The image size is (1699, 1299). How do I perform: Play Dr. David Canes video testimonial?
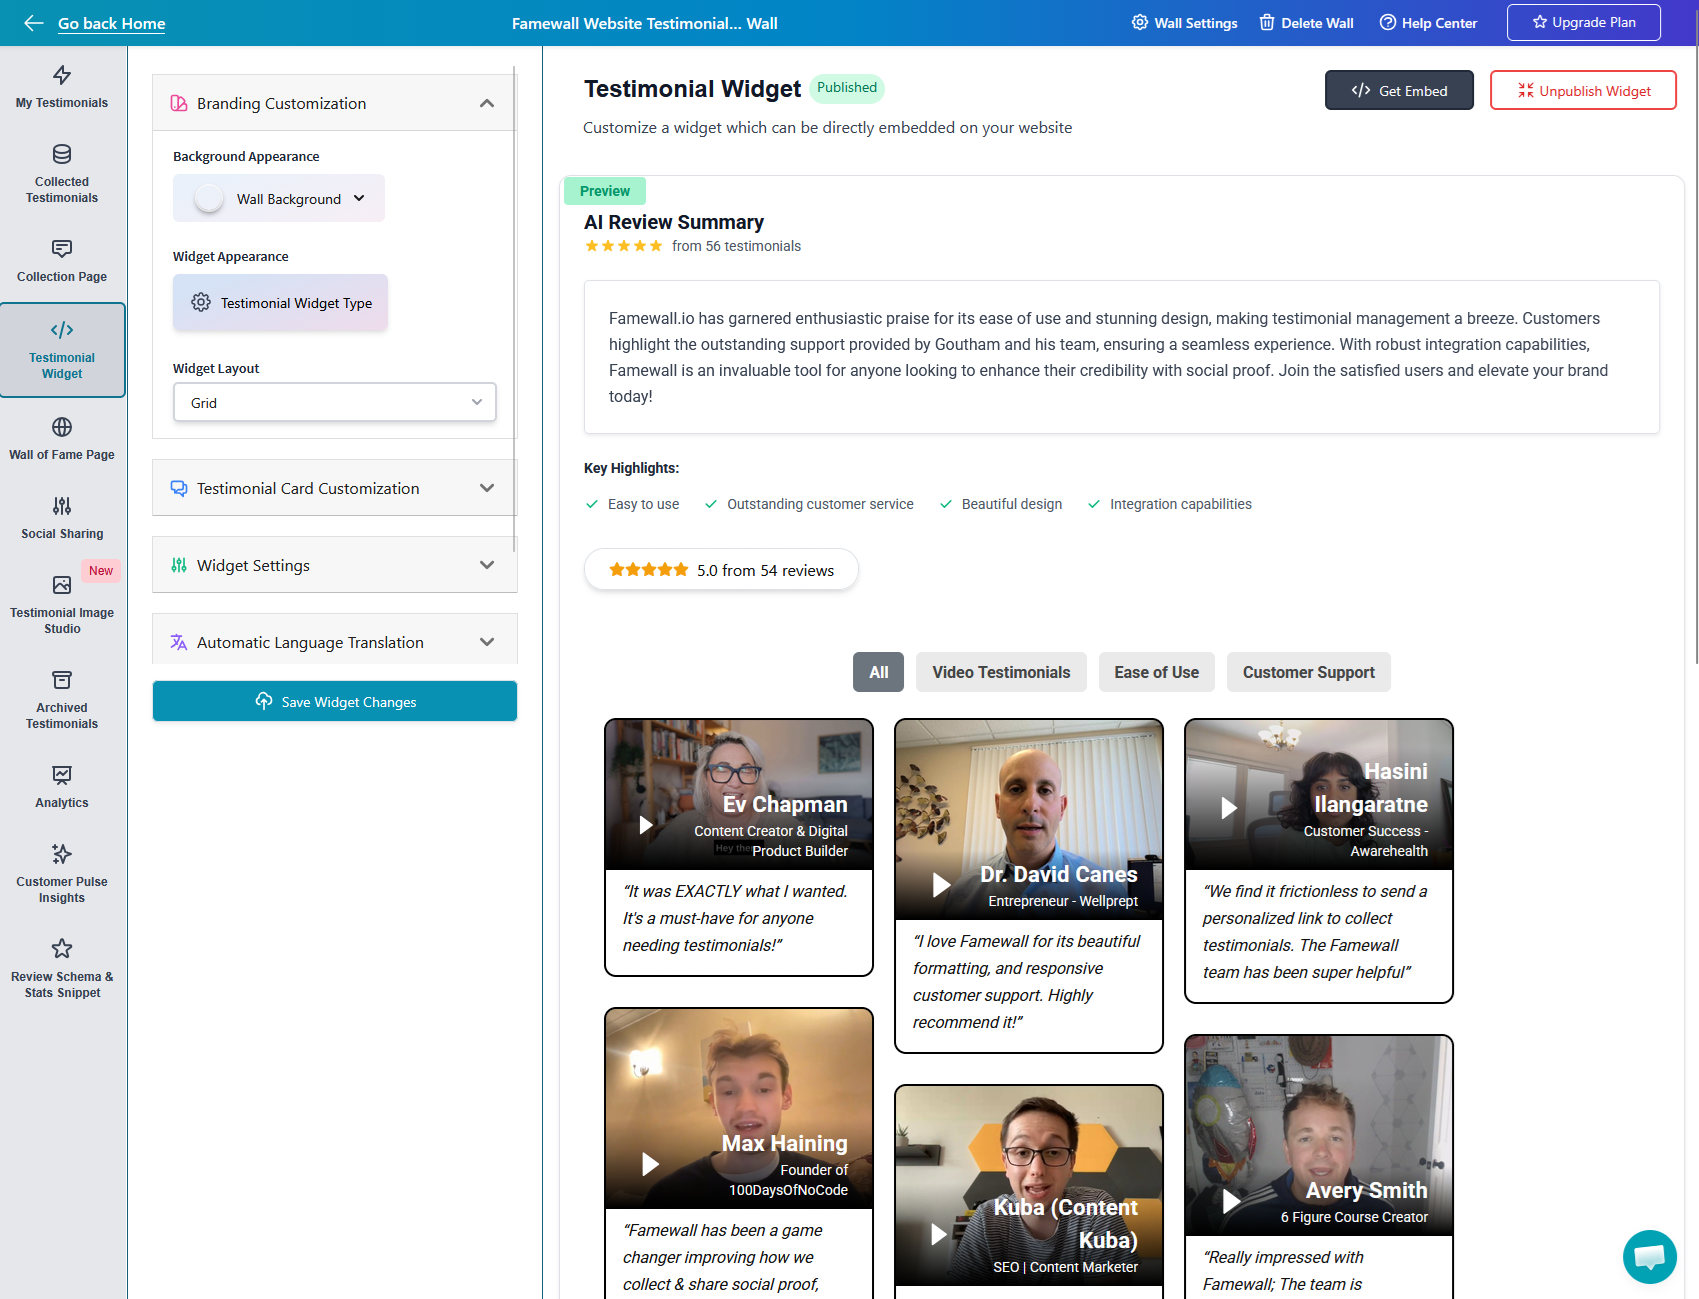click(941, 885)
